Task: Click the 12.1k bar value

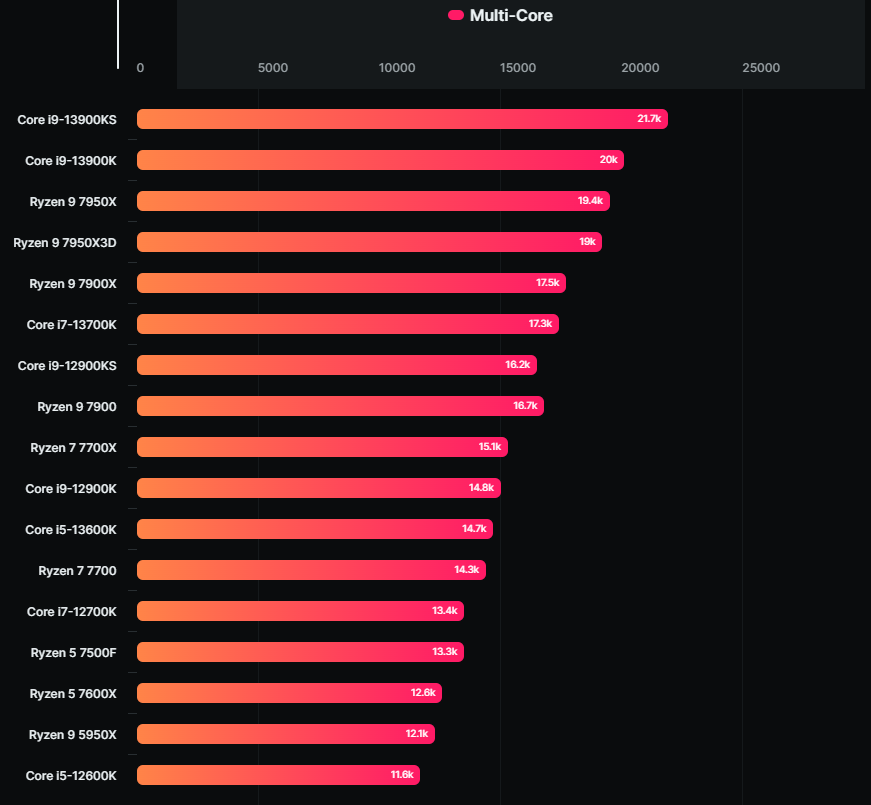Action: [x=417, y=734]
